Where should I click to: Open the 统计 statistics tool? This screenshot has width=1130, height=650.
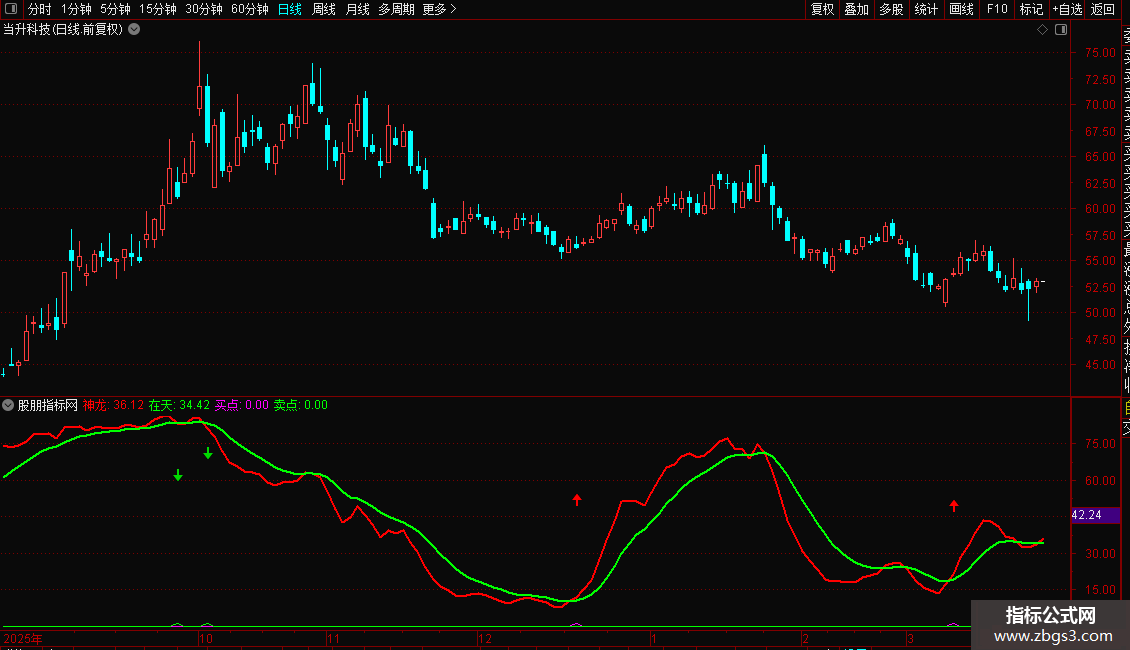pyautogui.click(x=926, y=9)
